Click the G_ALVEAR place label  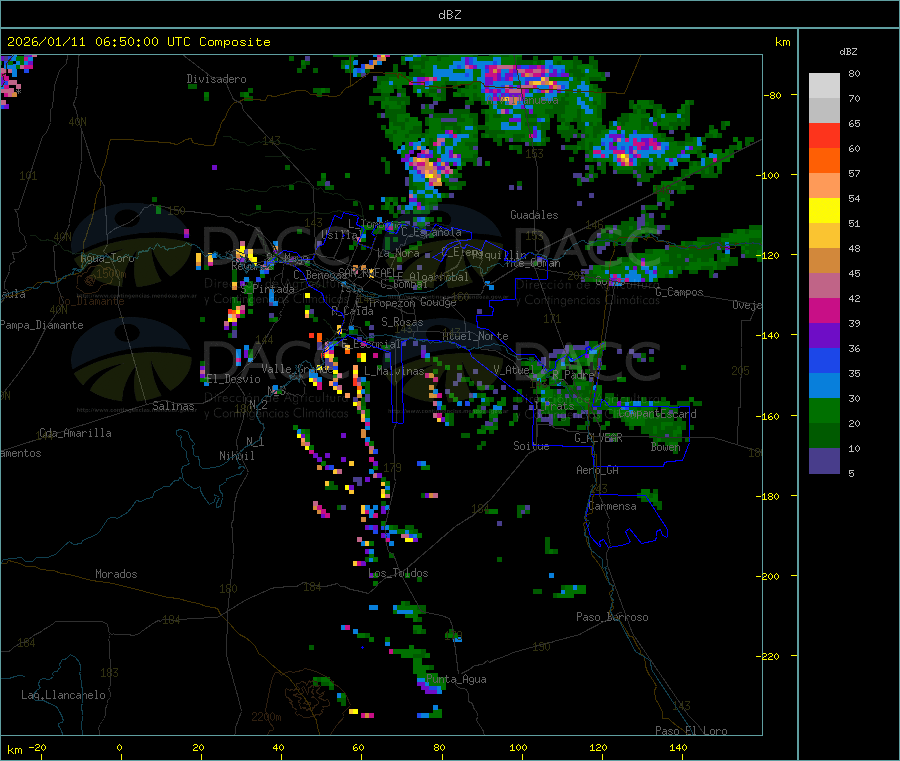point(598,438)
